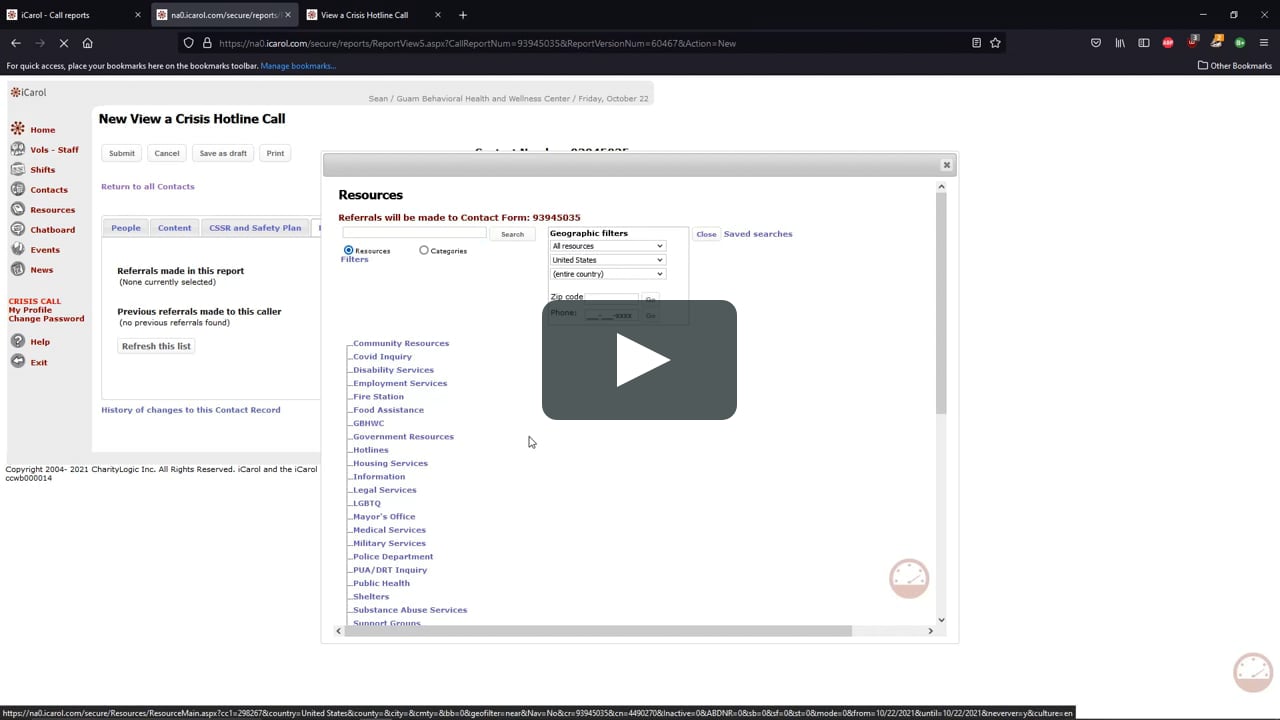Go back in browser history
Viewport: 1280px width, 720px height.
click(x=16, y=43)
